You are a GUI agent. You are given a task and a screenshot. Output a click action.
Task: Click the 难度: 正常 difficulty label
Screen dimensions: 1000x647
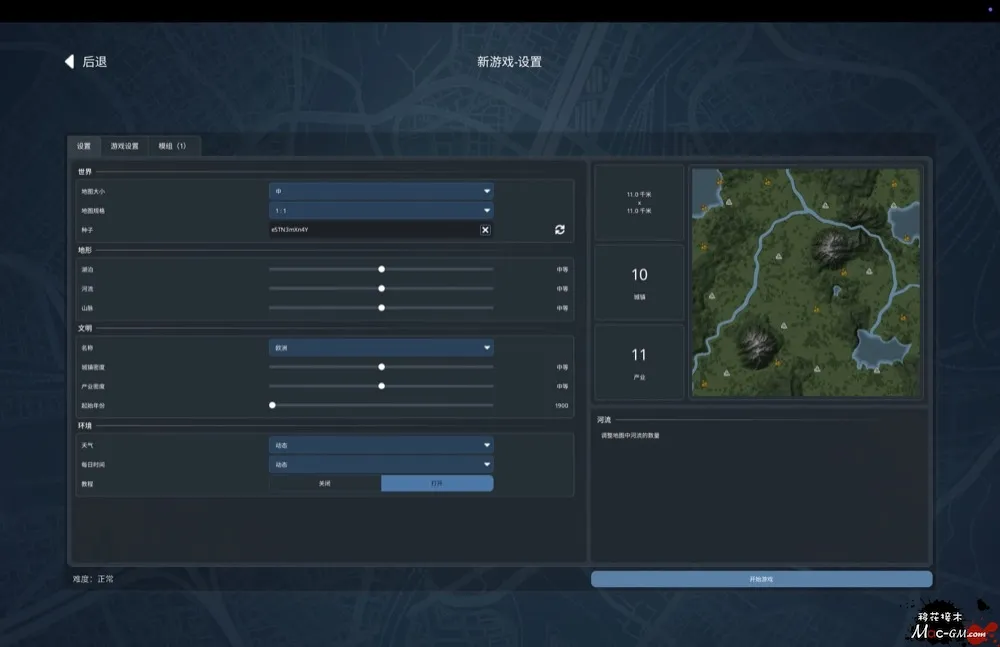click(x=93, y=579)
